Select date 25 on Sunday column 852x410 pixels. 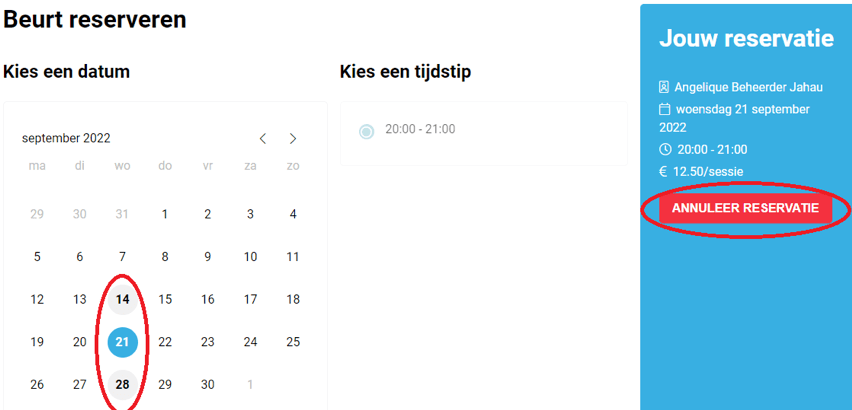click(x=293, y=342)
